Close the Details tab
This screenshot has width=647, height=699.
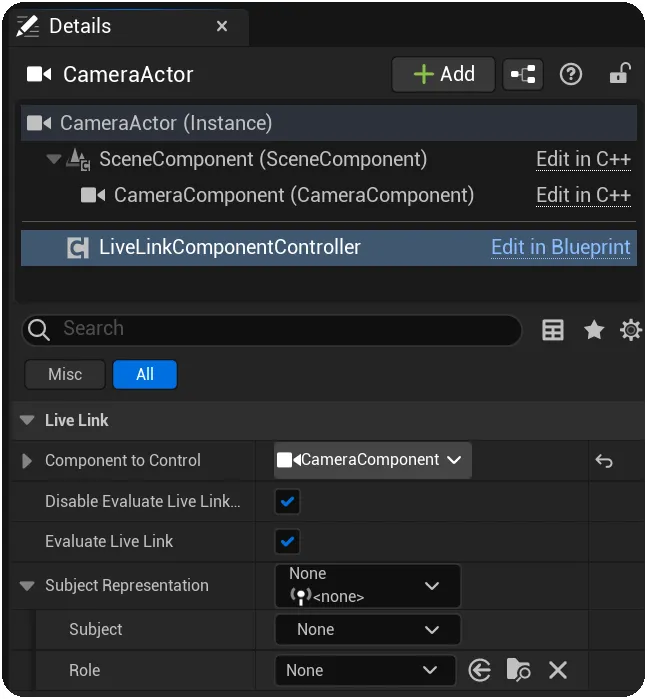click(222, 26)
